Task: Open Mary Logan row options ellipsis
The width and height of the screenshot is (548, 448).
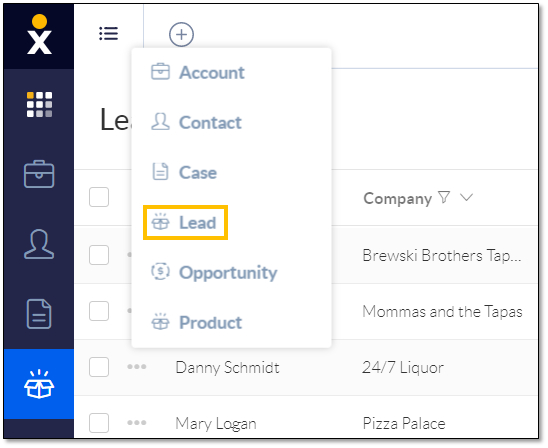Action: coord(137,423)
